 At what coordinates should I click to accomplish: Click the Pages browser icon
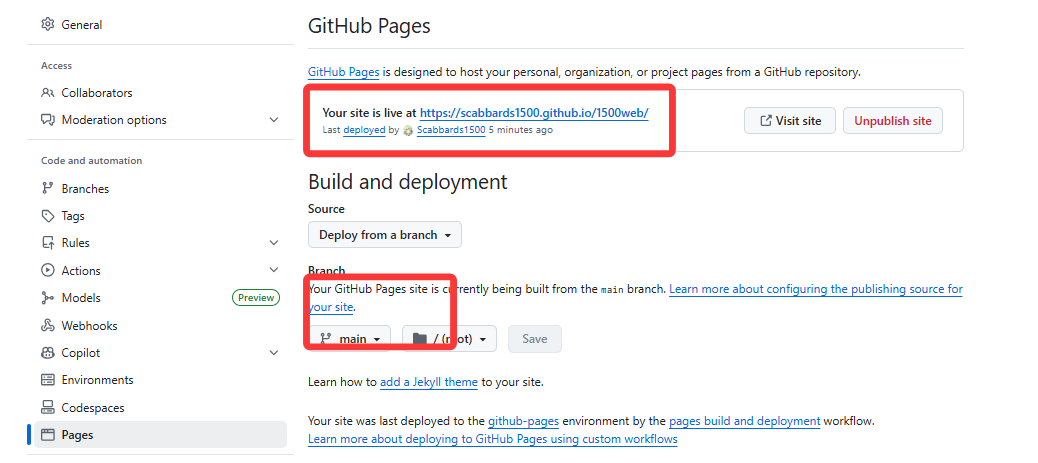(47, 435)
